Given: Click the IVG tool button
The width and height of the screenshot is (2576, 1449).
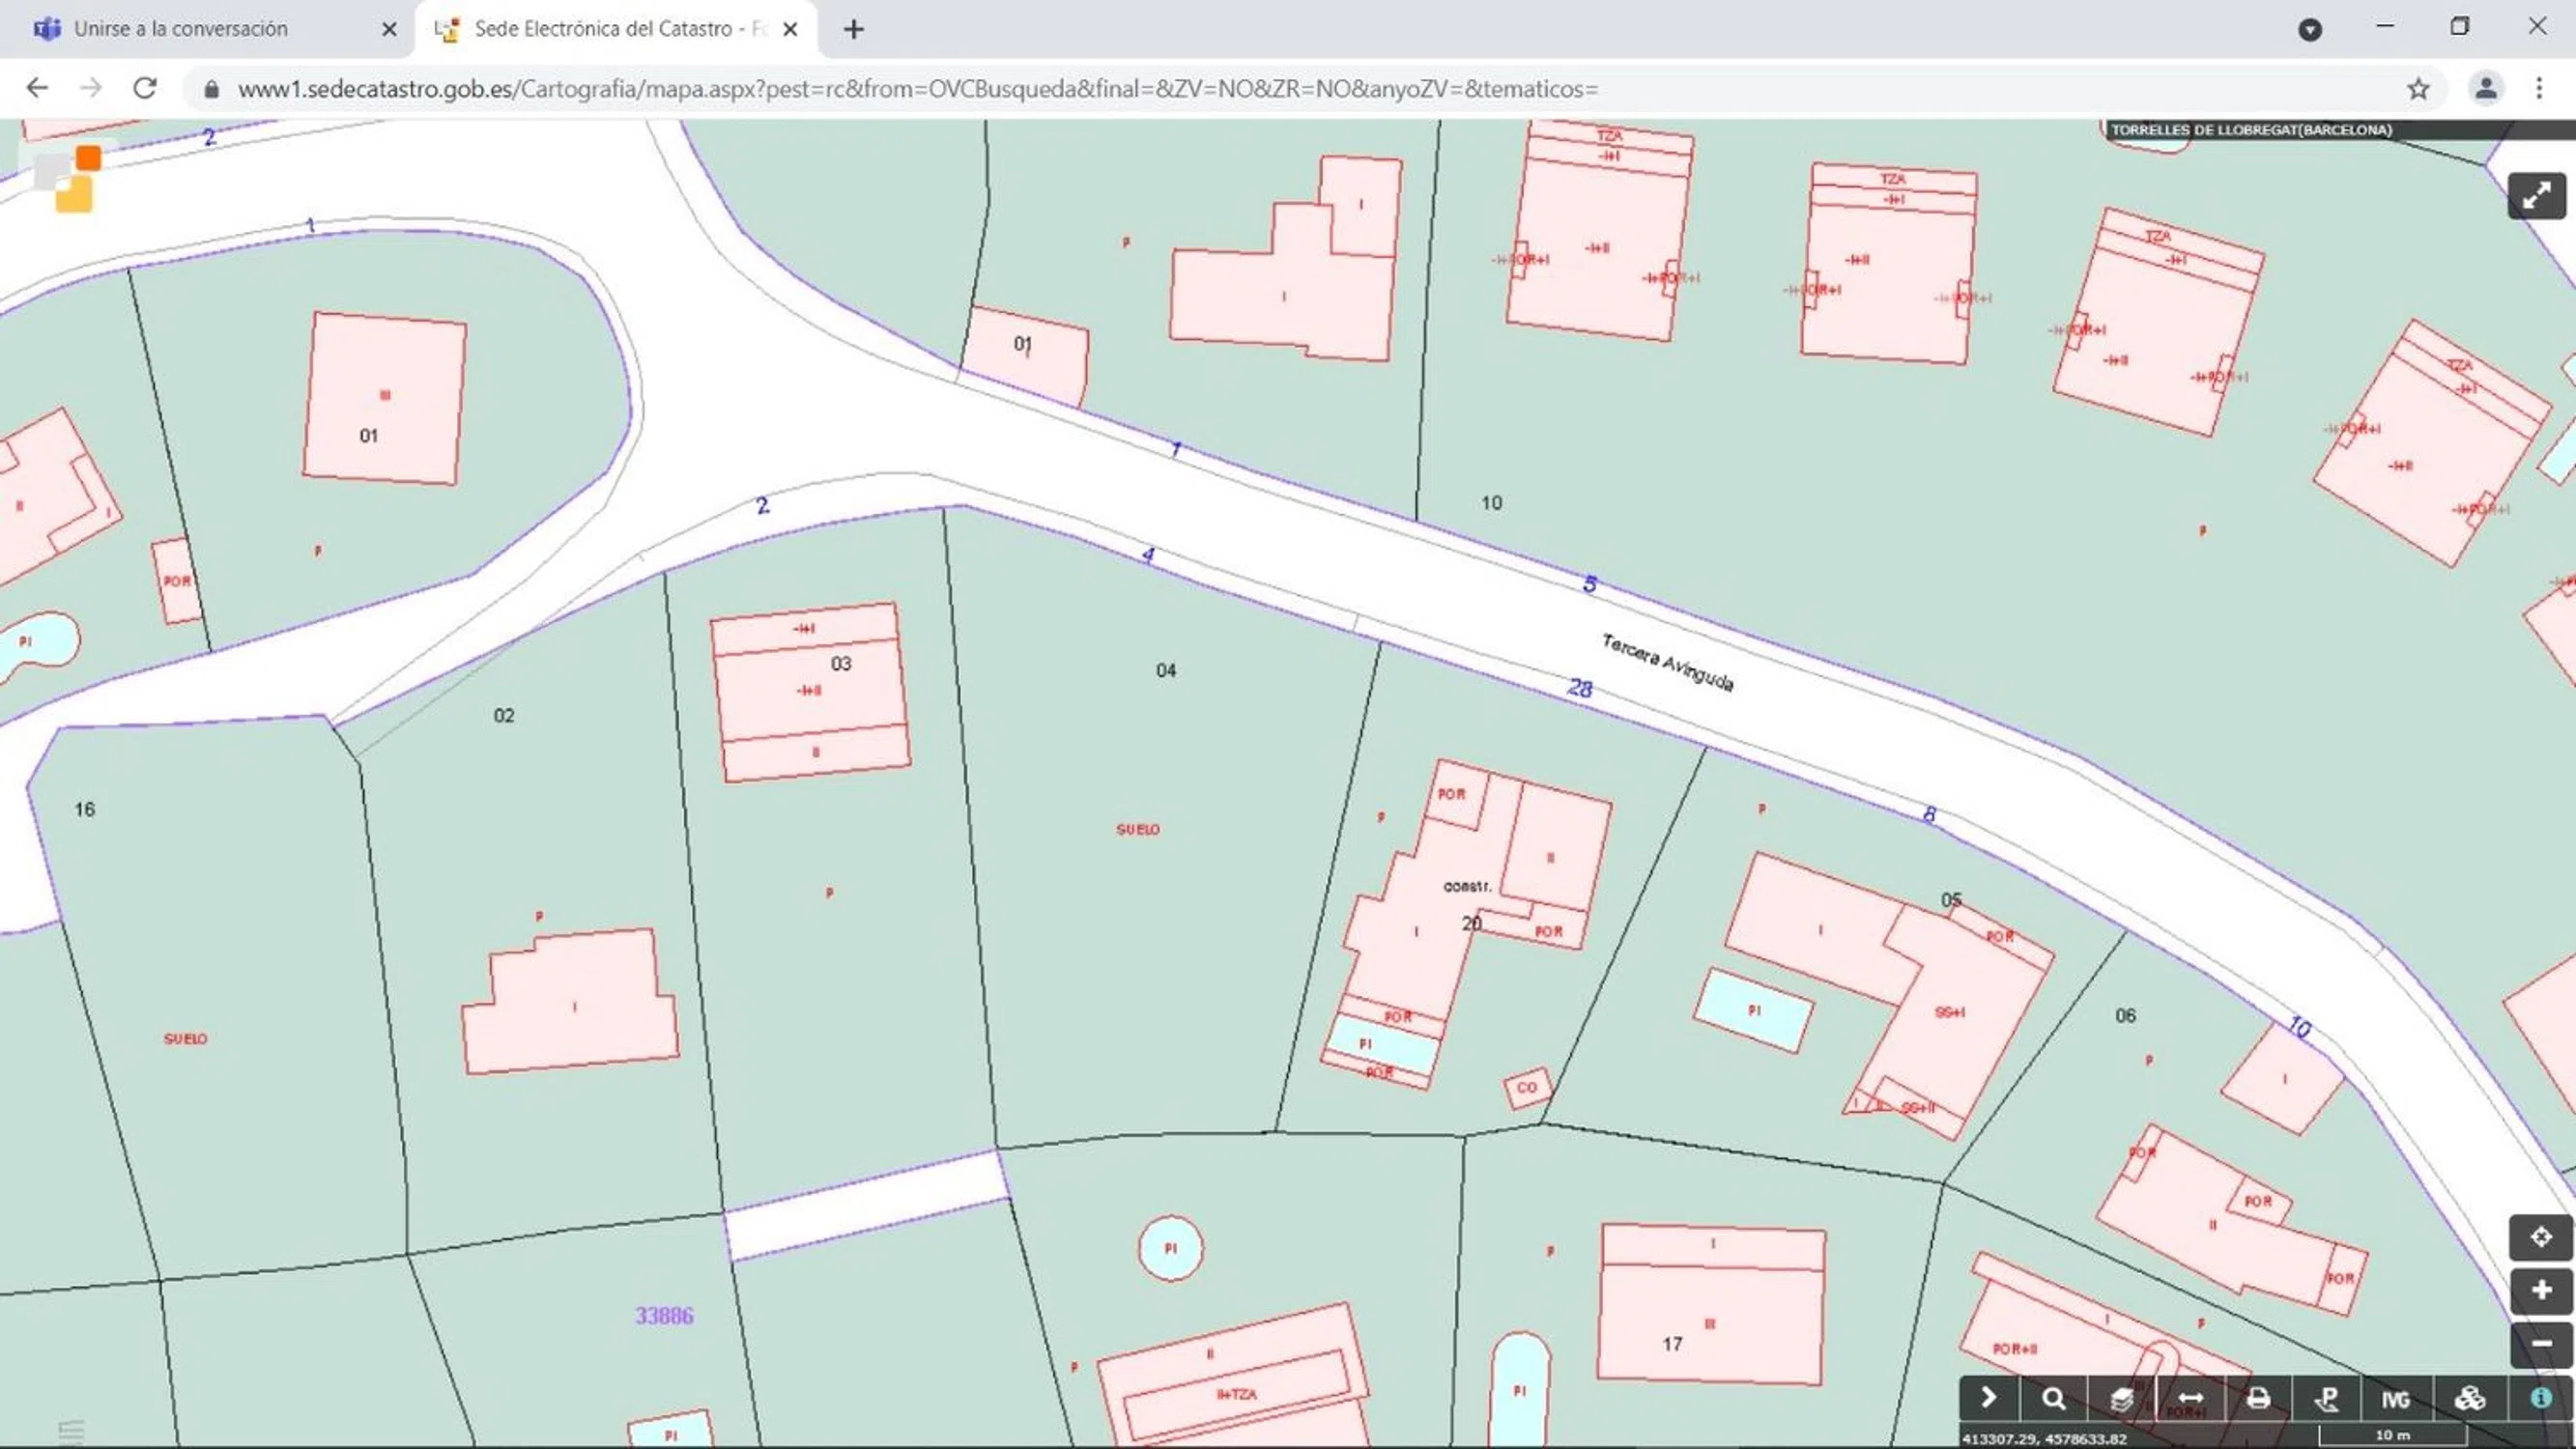Looking at the screenshot, I should (x=2396, y=1398).
